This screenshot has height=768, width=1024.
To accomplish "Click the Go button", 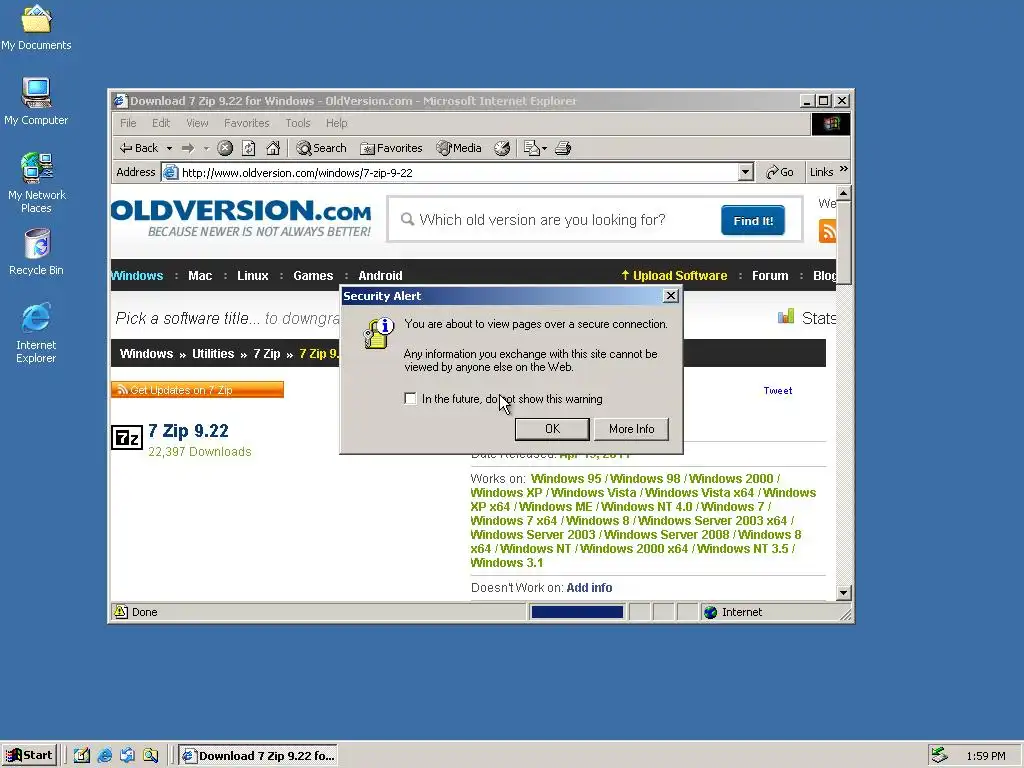I will (x=780, y=172).
